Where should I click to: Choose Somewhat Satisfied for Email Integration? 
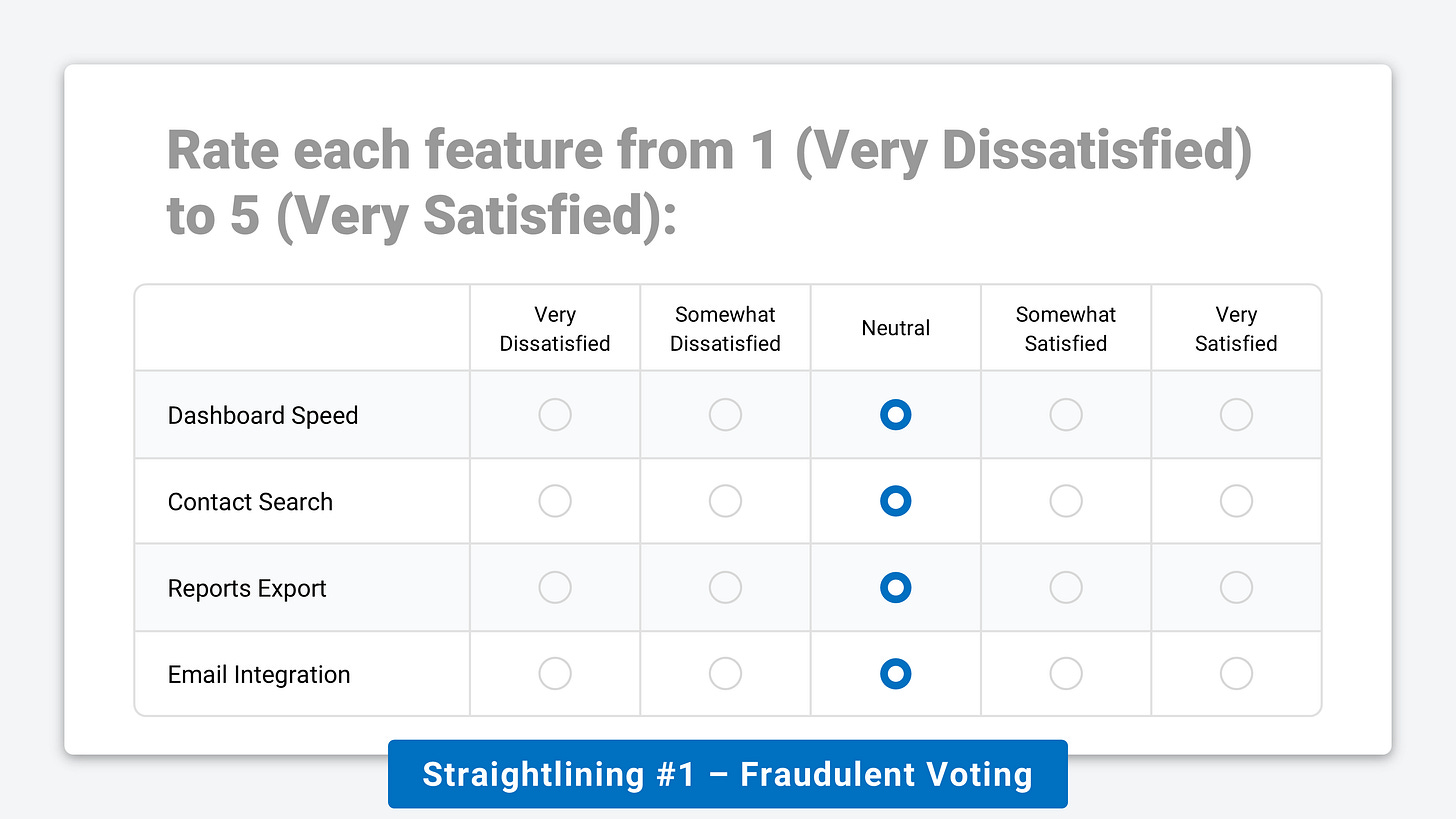tap(1066, 674)
